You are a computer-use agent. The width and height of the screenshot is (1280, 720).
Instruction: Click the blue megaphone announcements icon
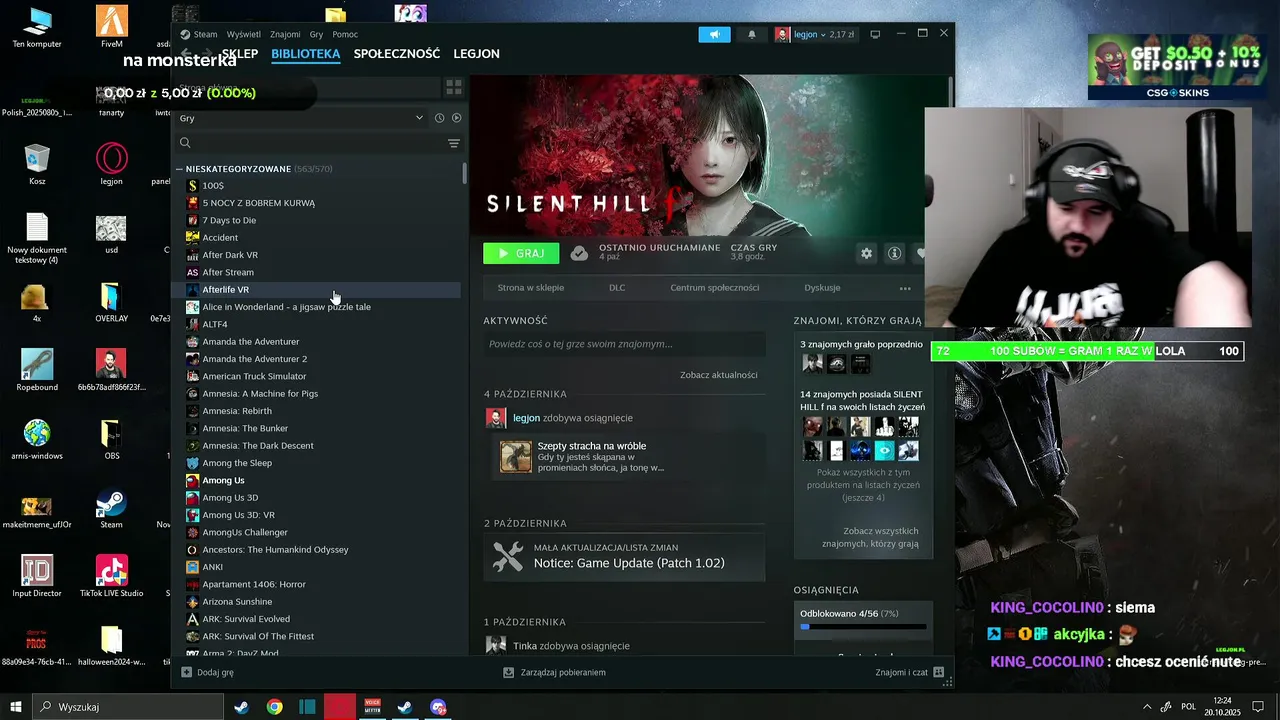[x=714, y=34]
